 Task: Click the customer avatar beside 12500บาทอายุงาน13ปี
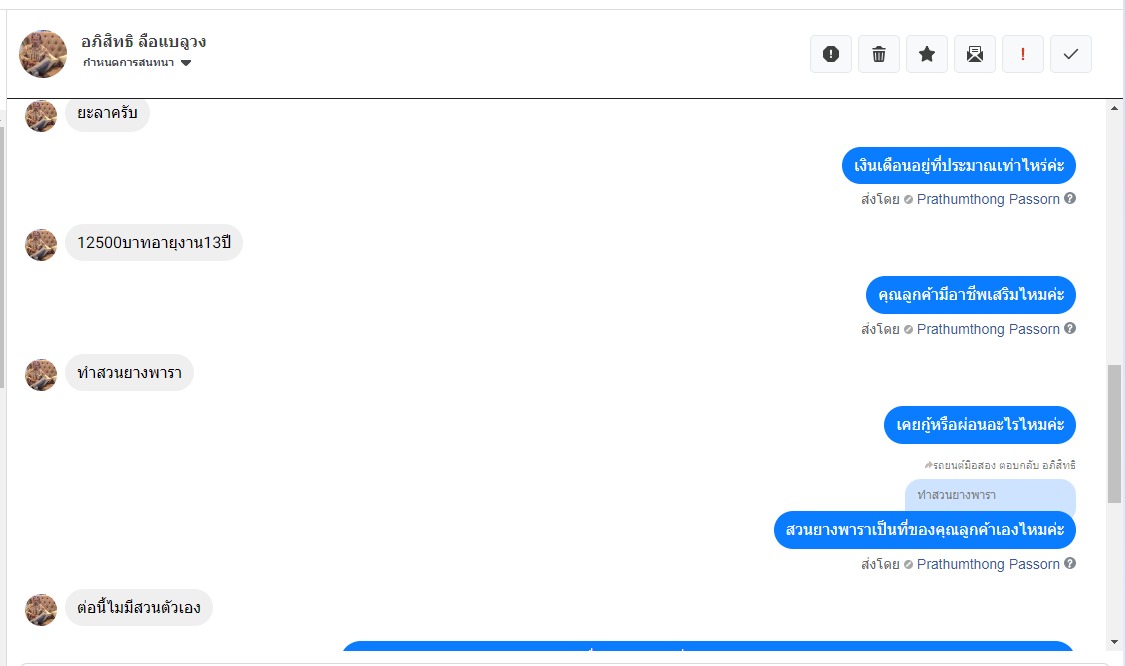pyautogui.click(x=41, y=245)
